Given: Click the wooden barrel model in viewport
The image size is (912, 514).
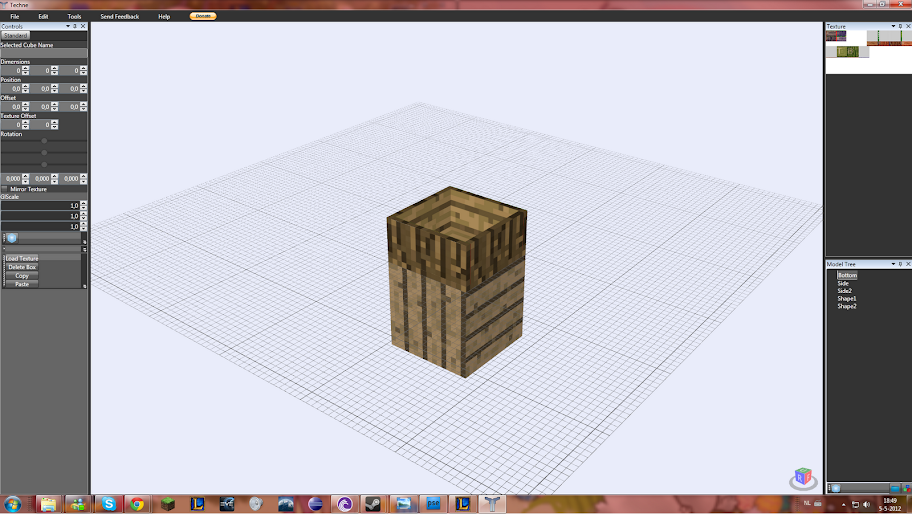Looking at the screenshot, I should (x=457, y=282).
